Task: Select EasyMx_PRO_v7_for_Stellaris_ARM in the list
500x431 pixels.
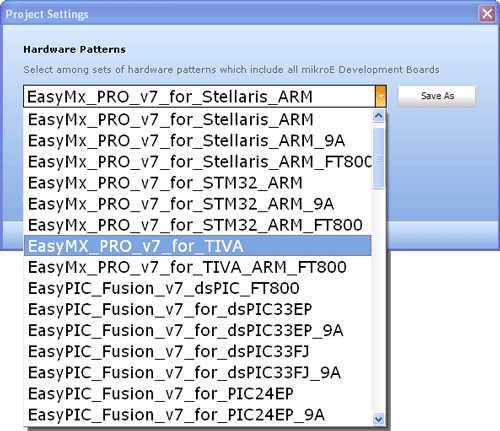Action: point(198,119)
